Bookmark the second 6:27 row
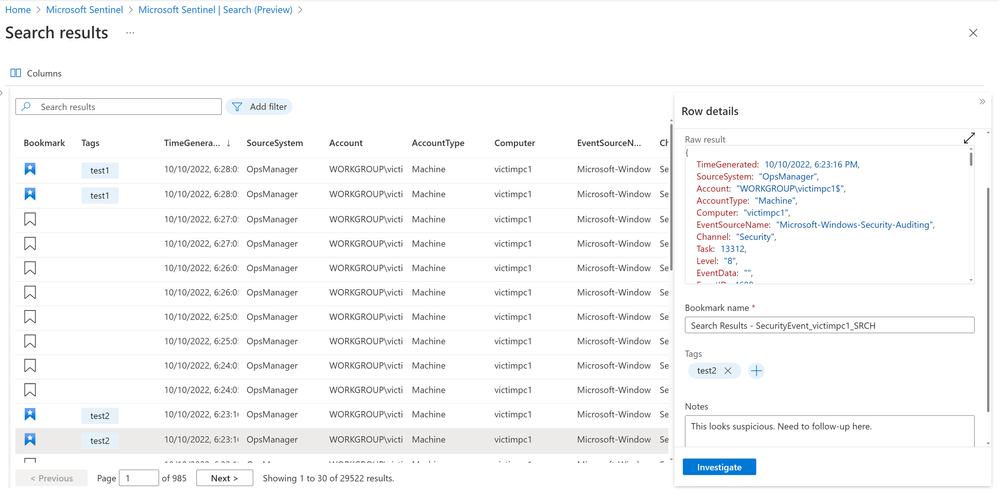This screenshot has width=999, height=494. click(x=30, y=243)
